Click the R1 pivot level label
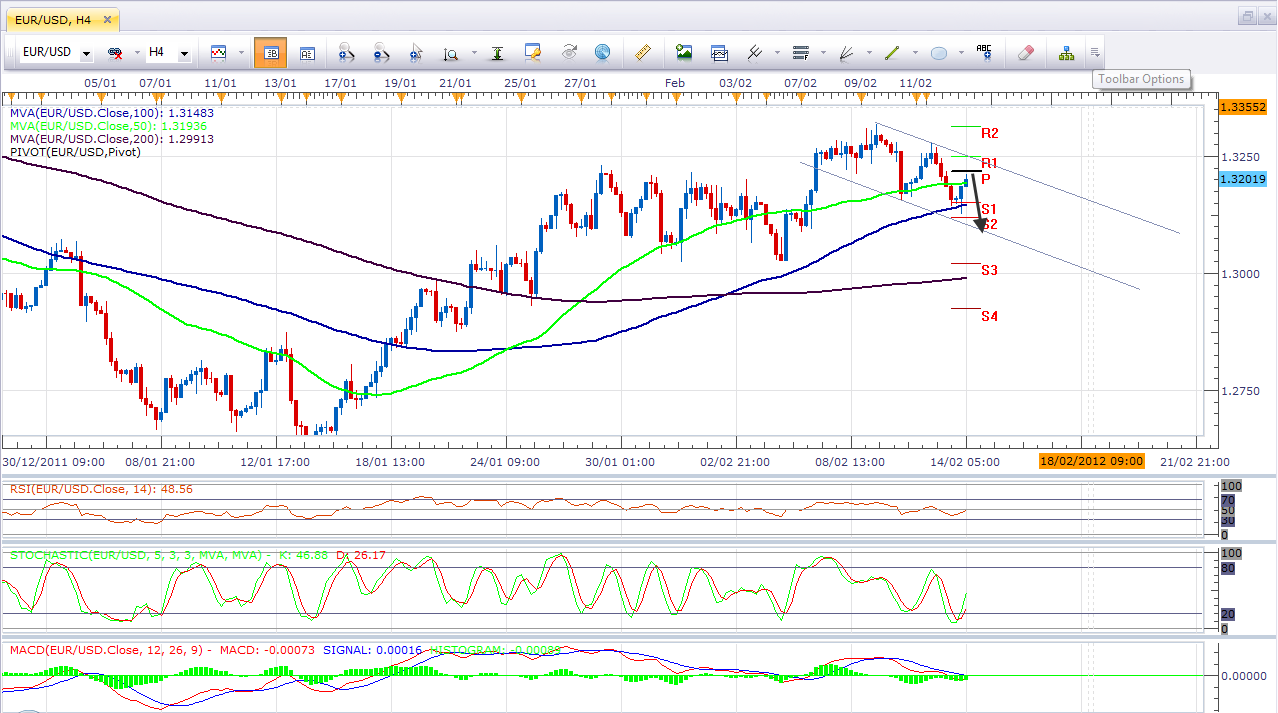The width and height of the screenshot is (1278, 713). pos(989,163)
